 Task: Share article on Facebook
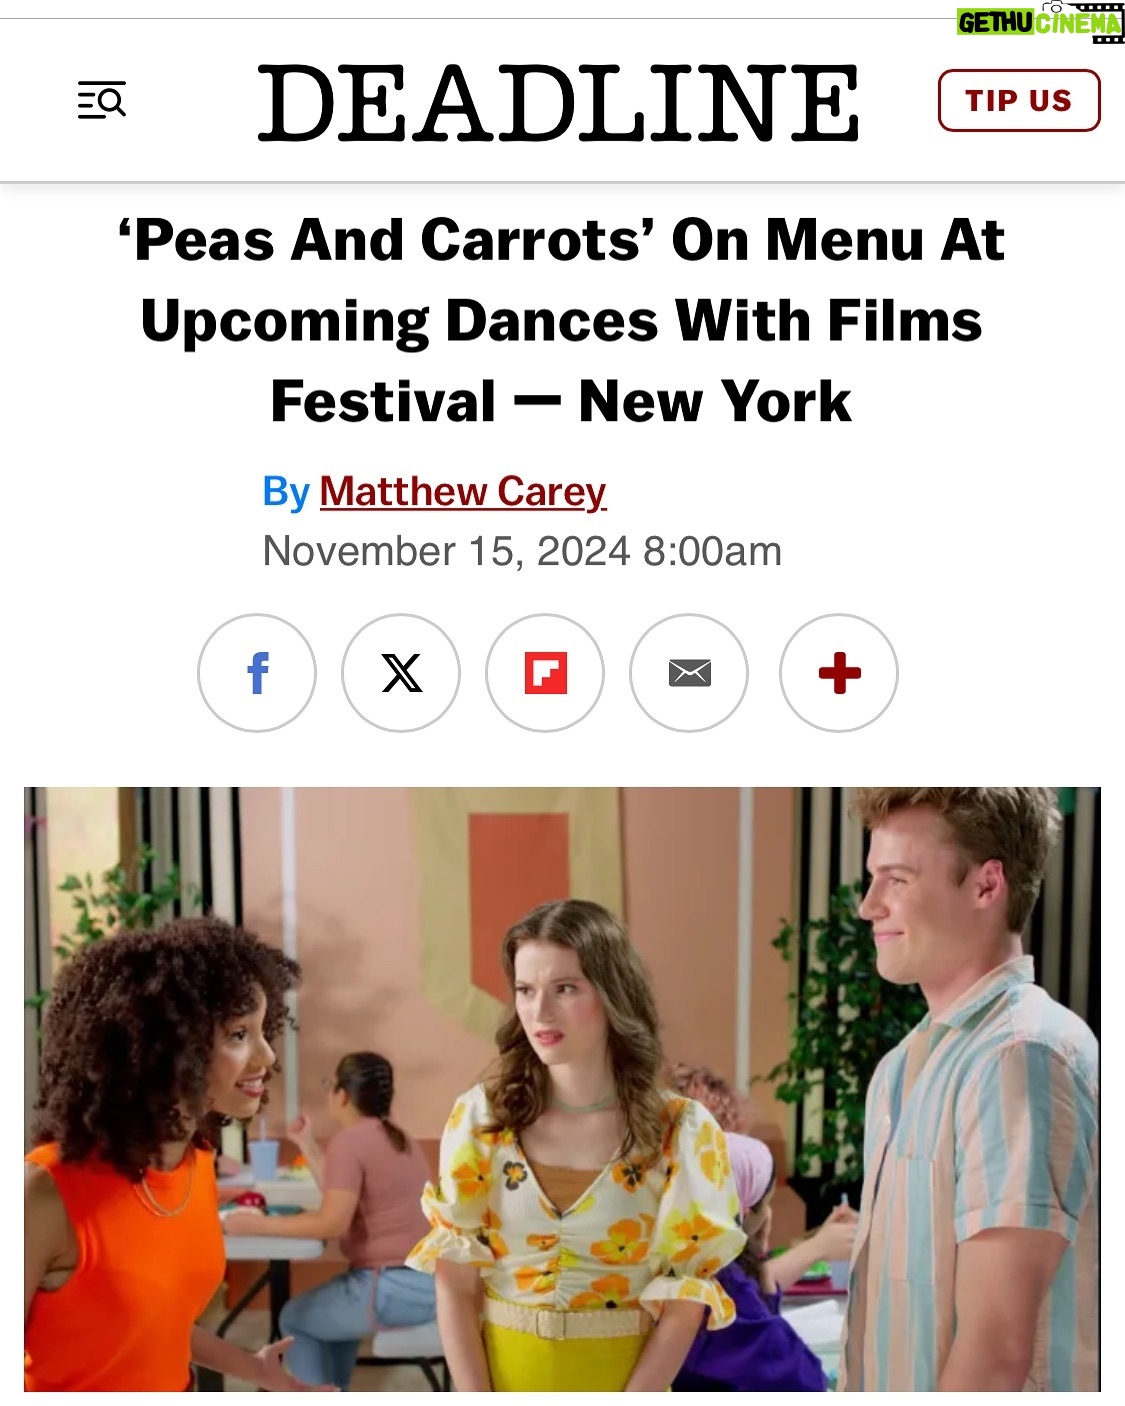pyautogui.click(x=257, y=673)
